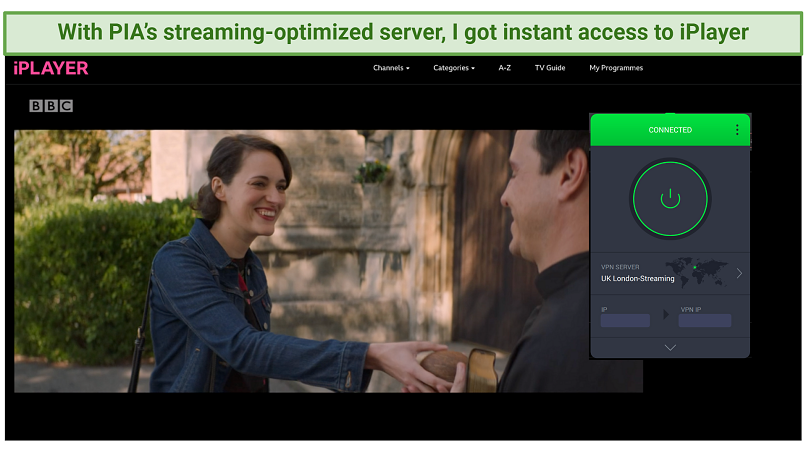Open the PIA three-dot options menu
Viewport: 806px width, 453px height.
[x=737, y=130]
